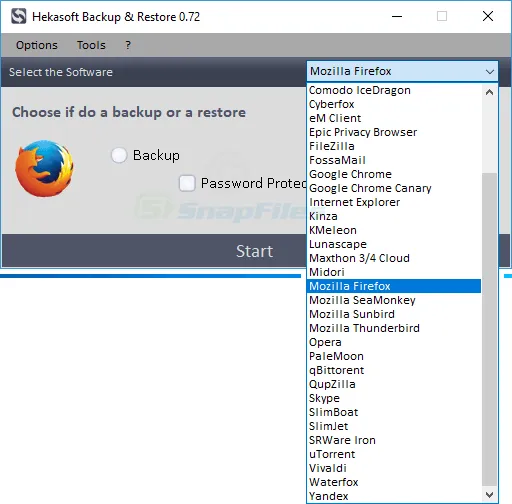The height and width of the screenshot is (504, 512).
Task: Choose Vivaldi from the list
Action: pyautogui.click(x=394, y=468)
